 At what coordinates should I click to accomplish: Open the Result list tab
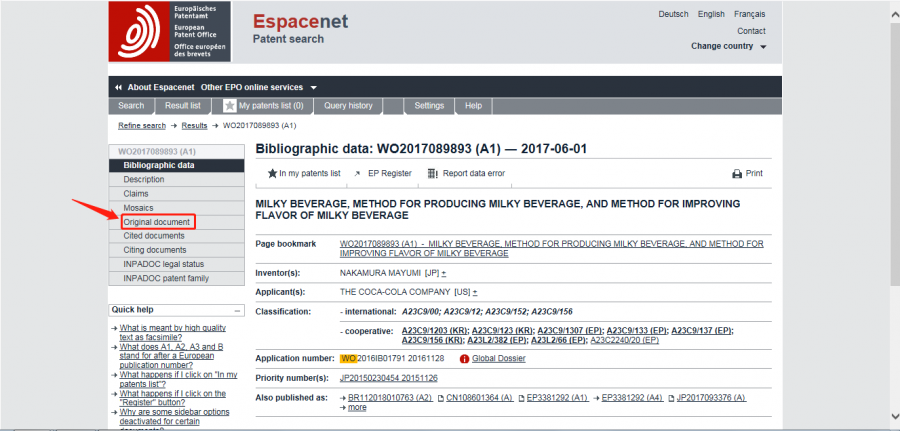(183, 106)
